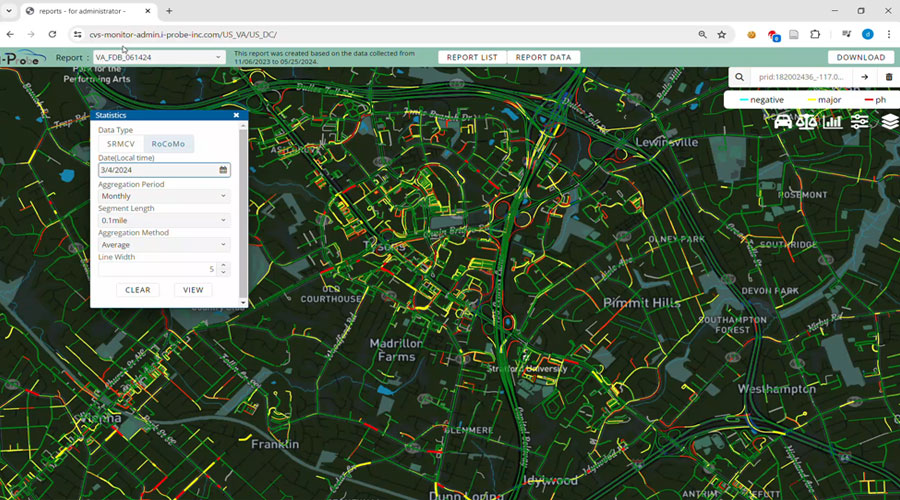The height and width of the screenshot is (500, 900).
Task: Open the balance scale comparison tool
Action: 808,122
